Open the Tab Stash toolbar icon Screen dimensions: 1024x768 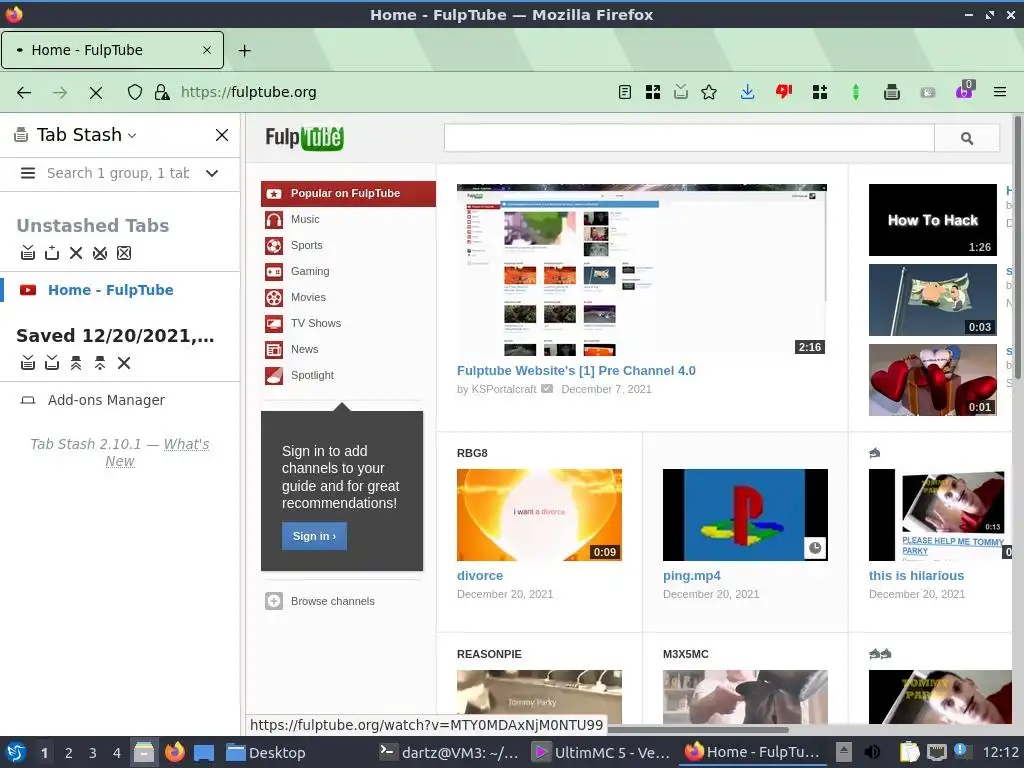[x=891, y=92]
